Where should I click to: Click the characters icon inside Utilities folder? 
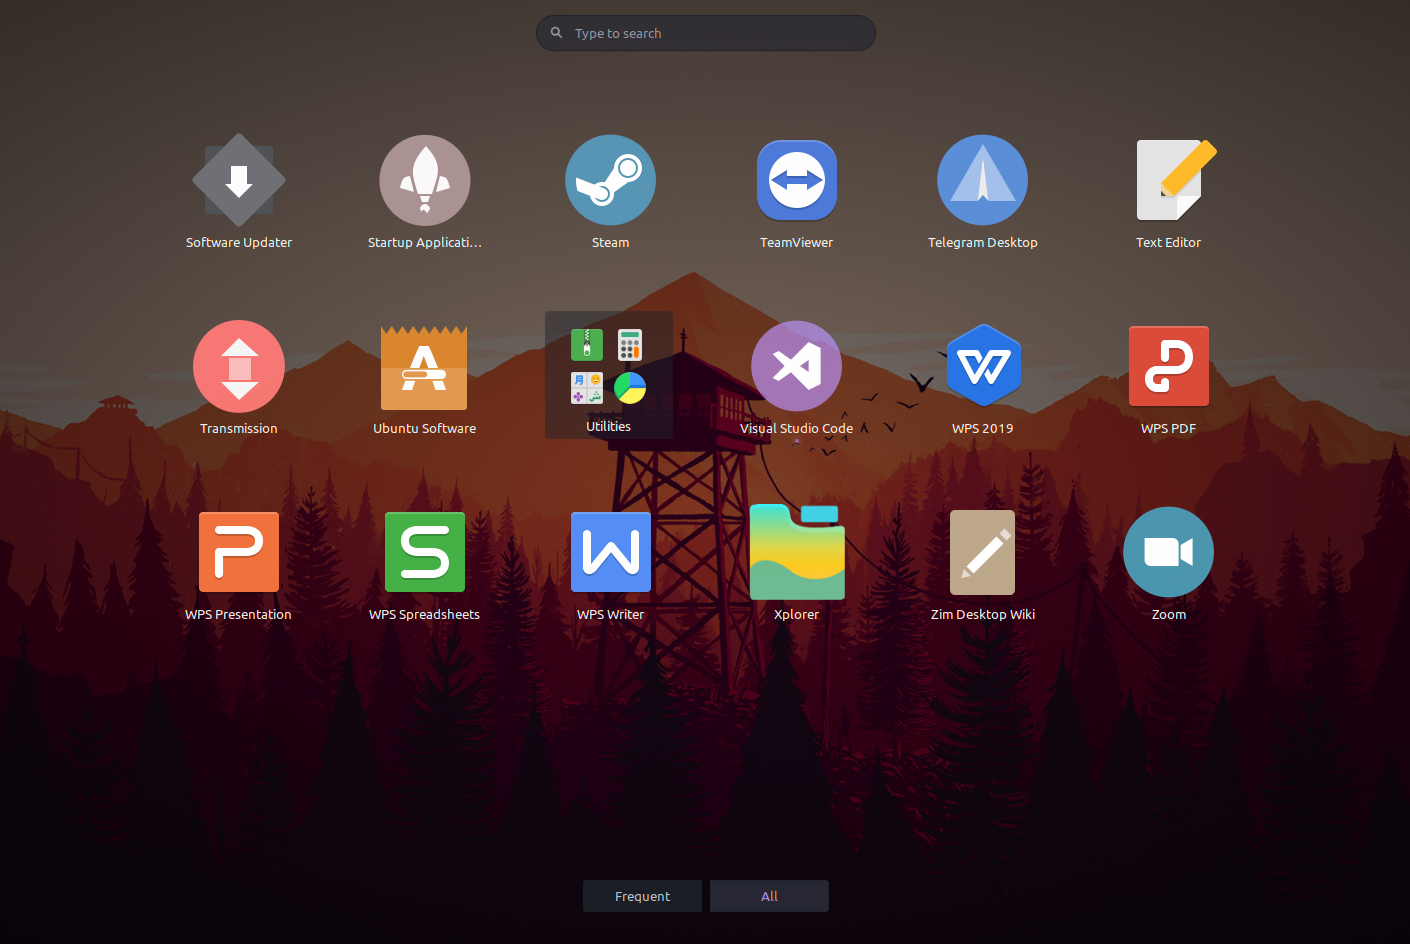click(x=587, y=388)
